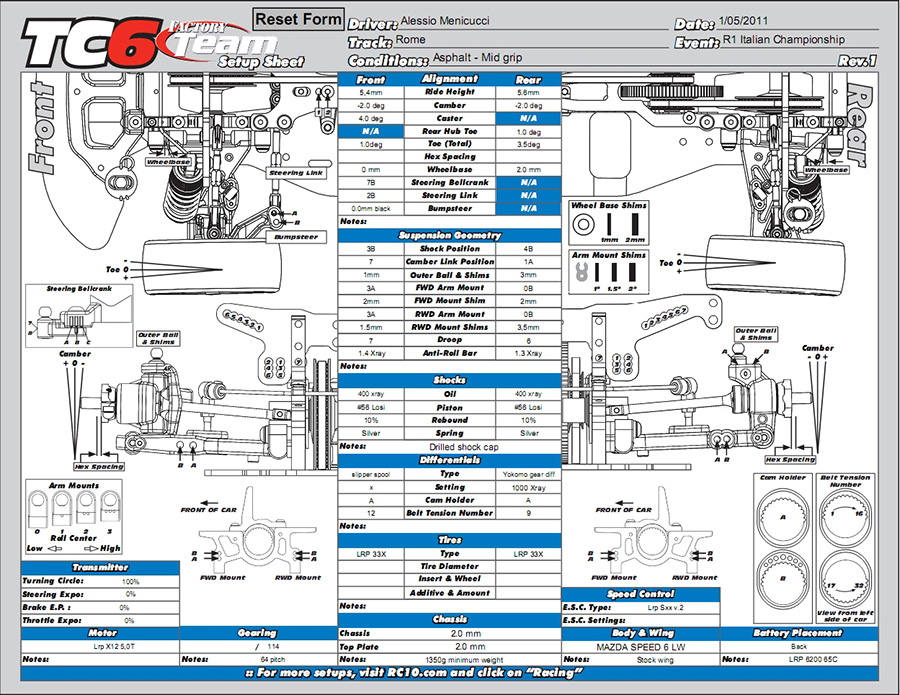Click Cam Holder B diagram
900x695 pixels.
(x=783, y=578)
